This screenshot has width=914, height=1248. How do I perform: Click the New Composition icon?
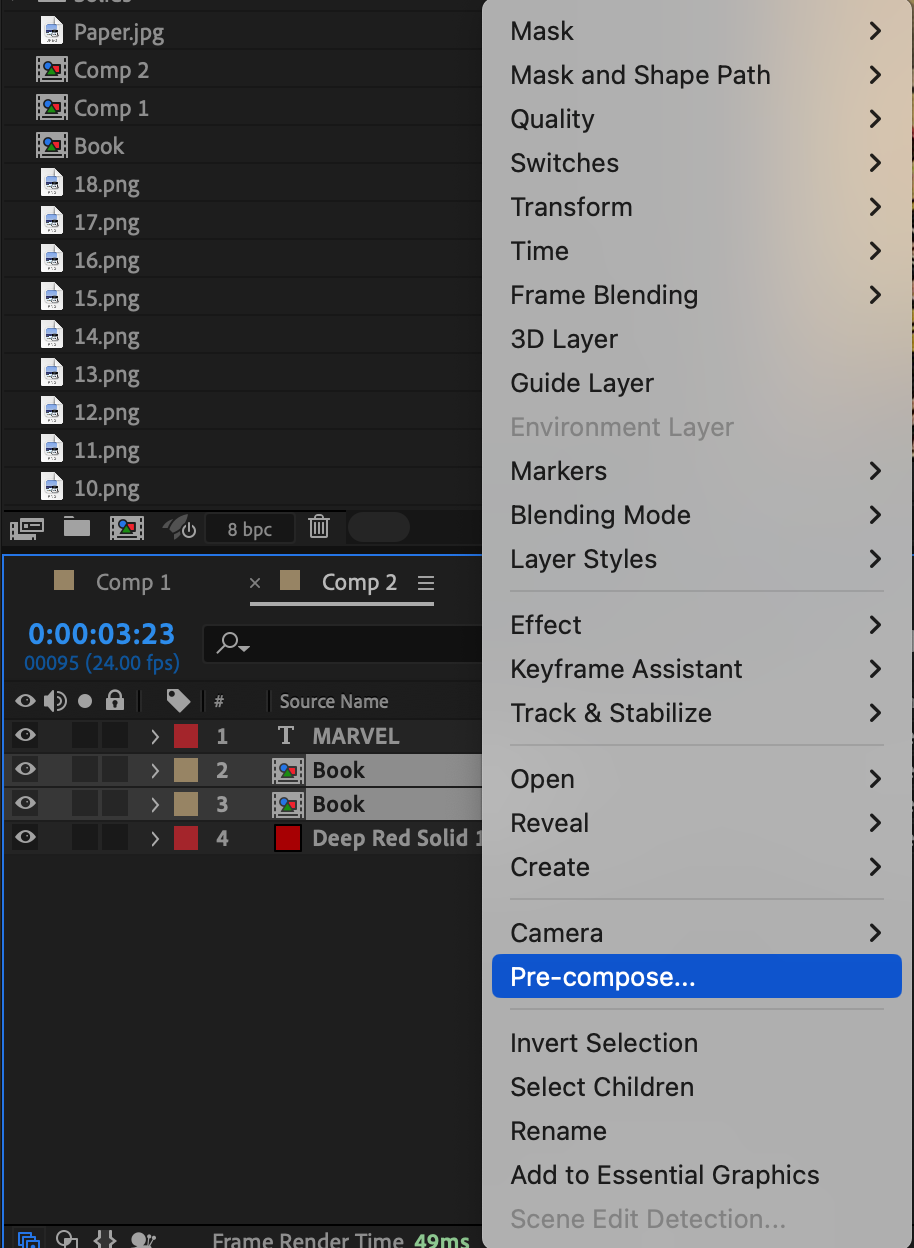point(127,528)
